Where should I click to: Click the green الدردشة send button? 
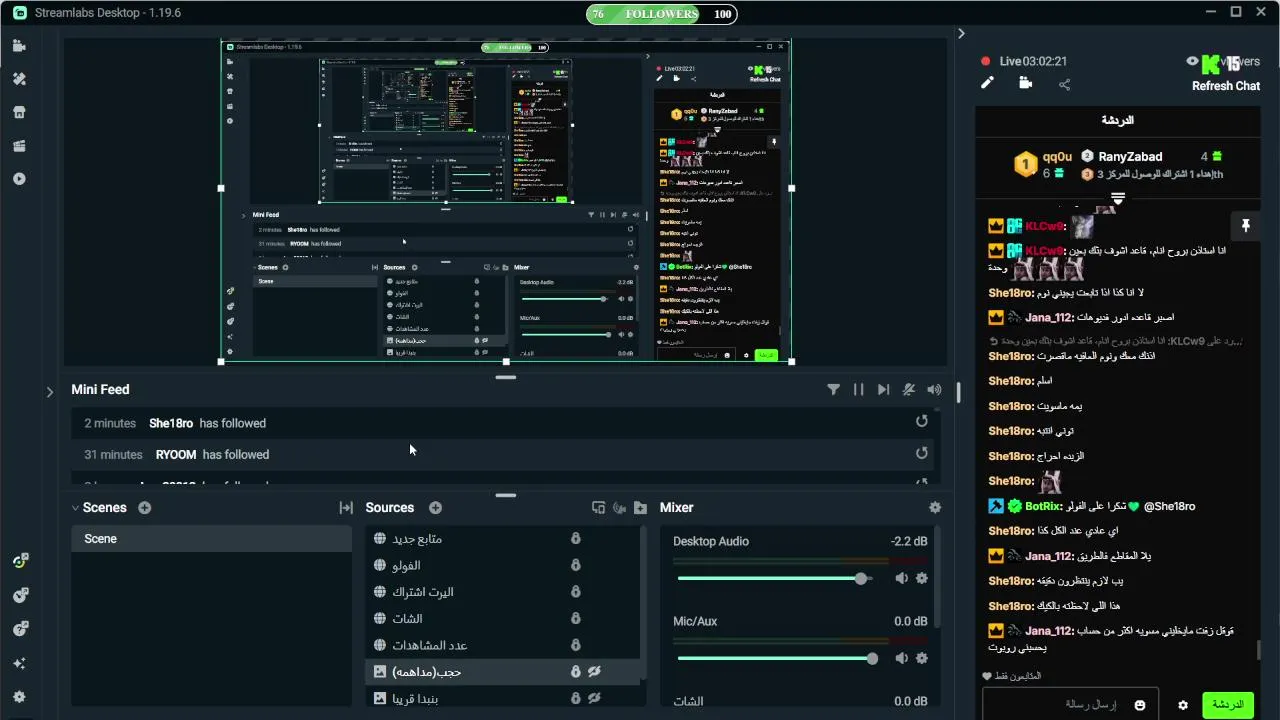click(x=1227, y=704)
